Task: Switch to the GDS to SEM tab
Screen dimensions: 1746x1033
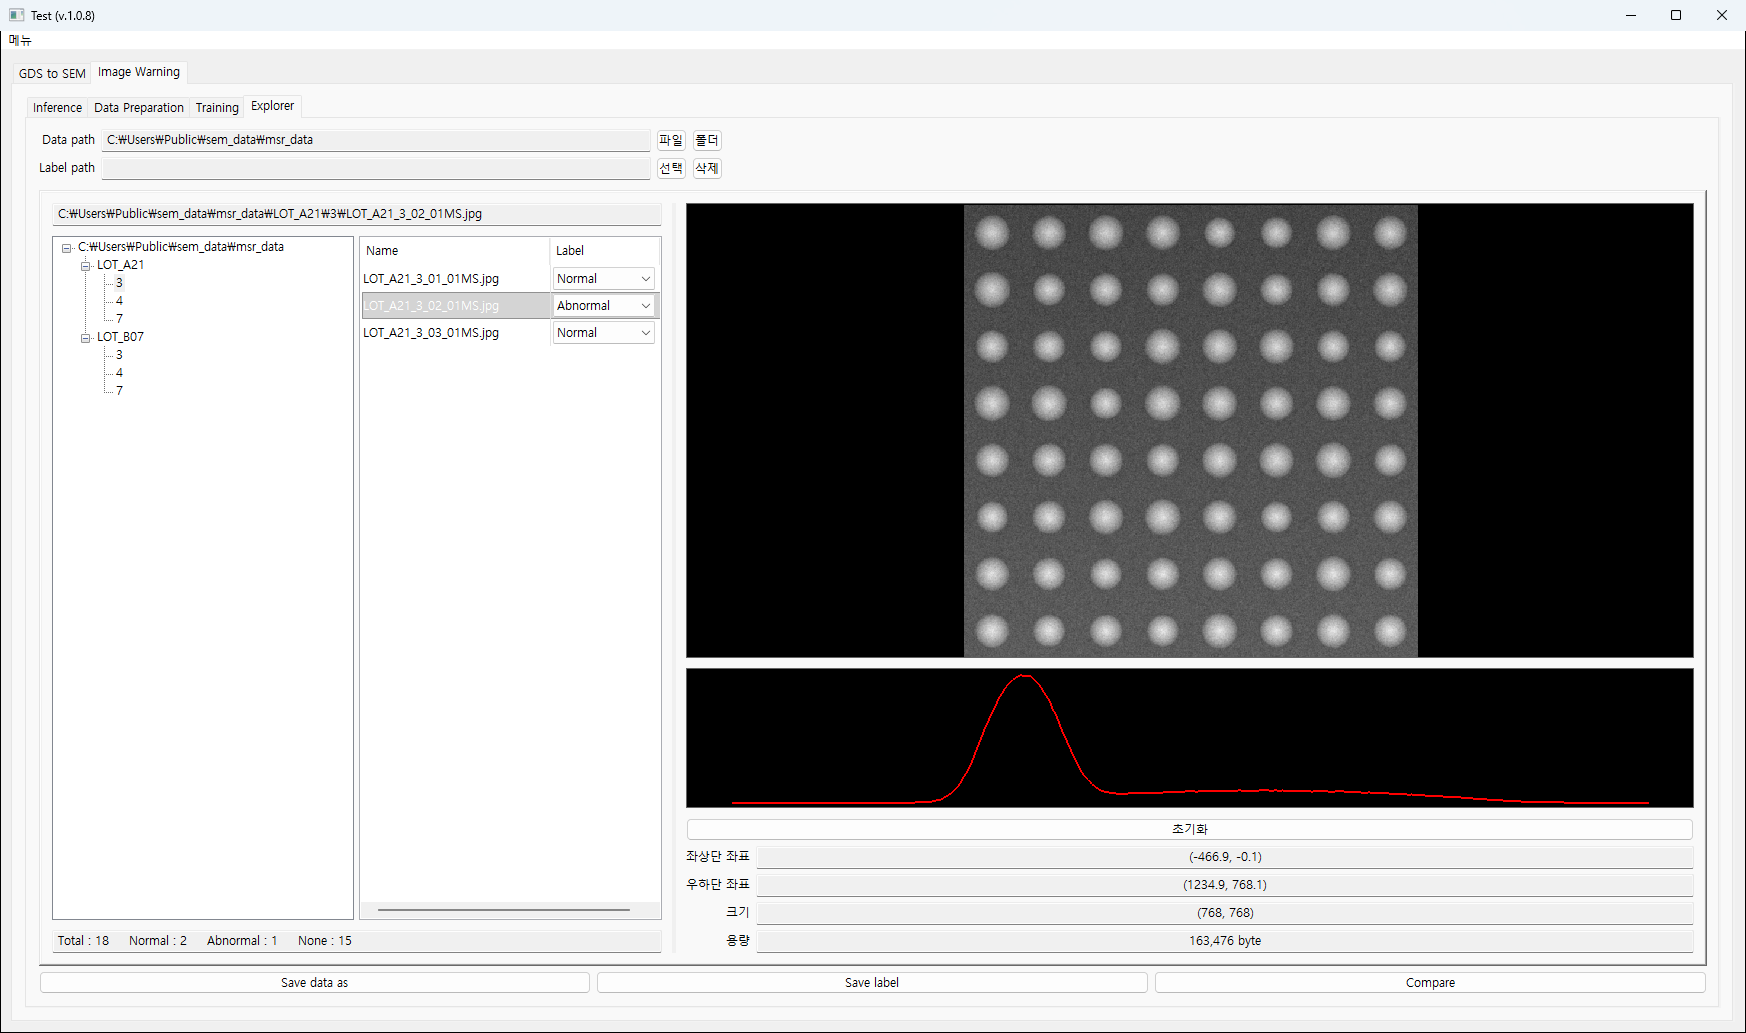Action: pos(52,73)
